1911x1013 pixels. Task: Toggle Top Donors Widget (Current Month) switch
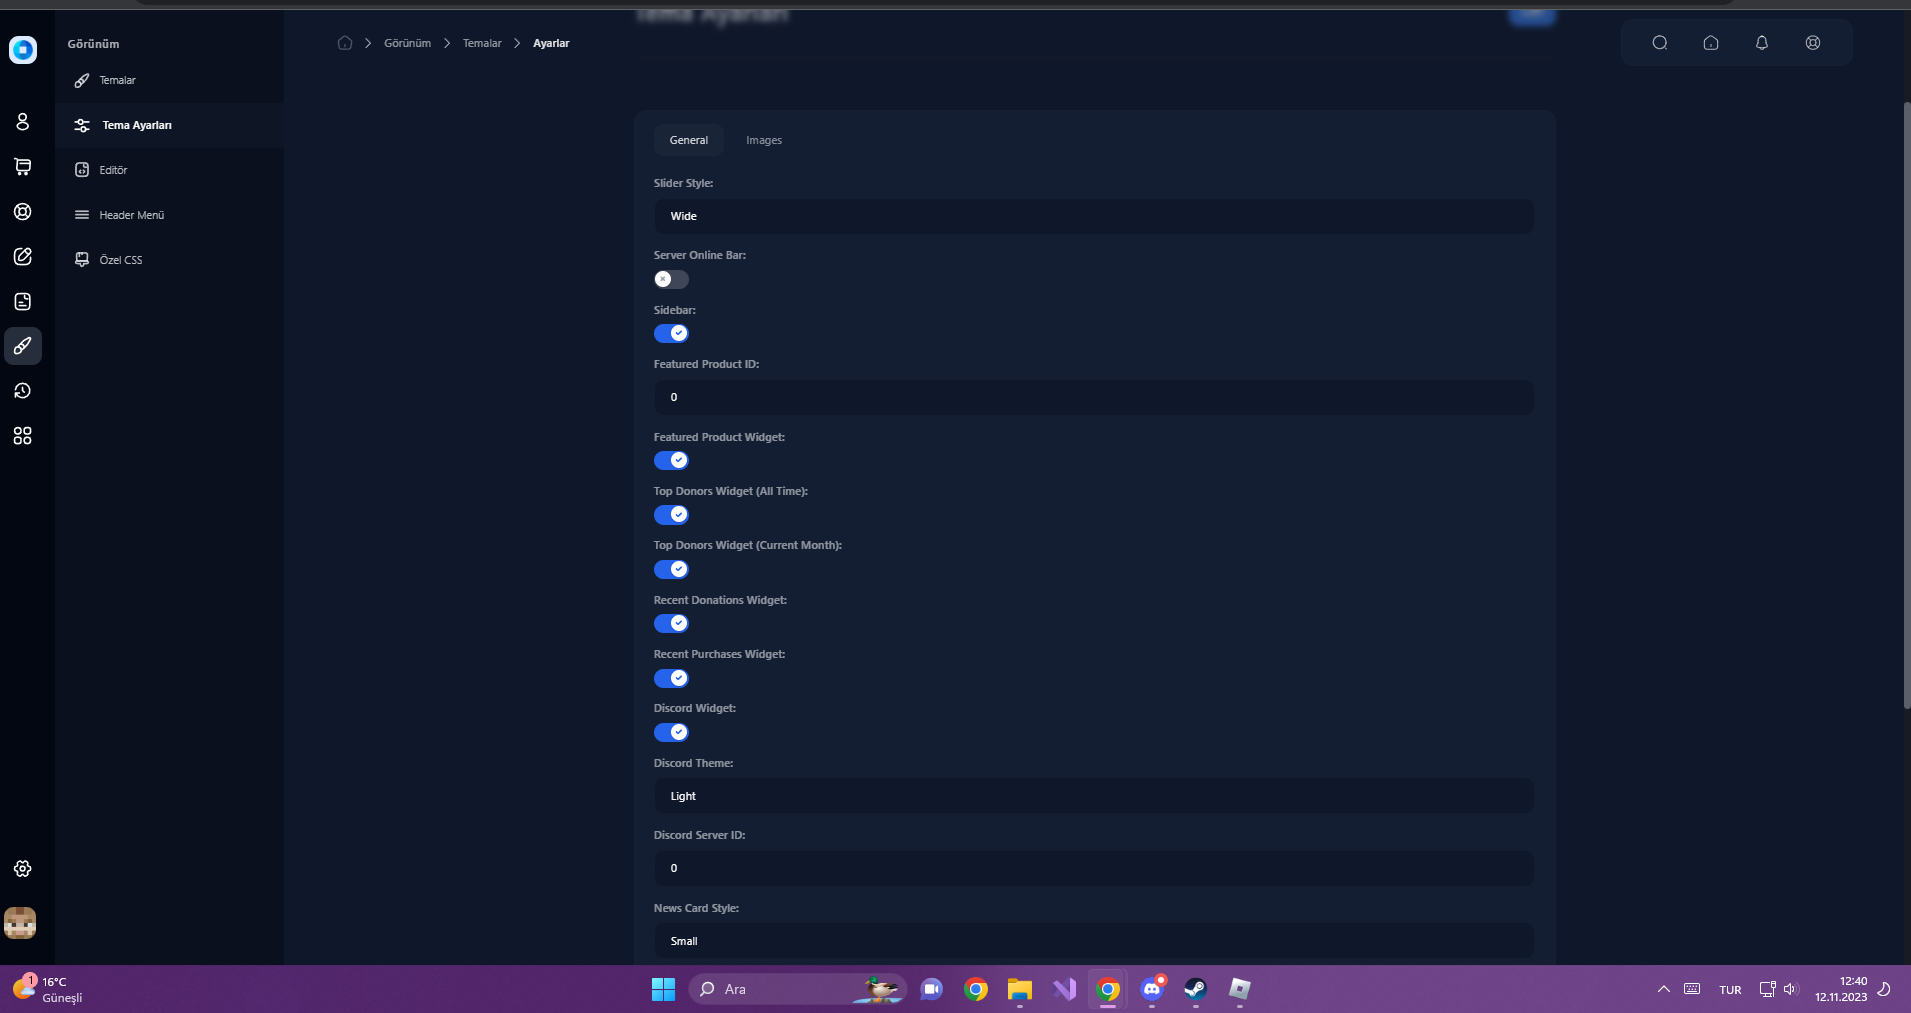click(671, 569)
